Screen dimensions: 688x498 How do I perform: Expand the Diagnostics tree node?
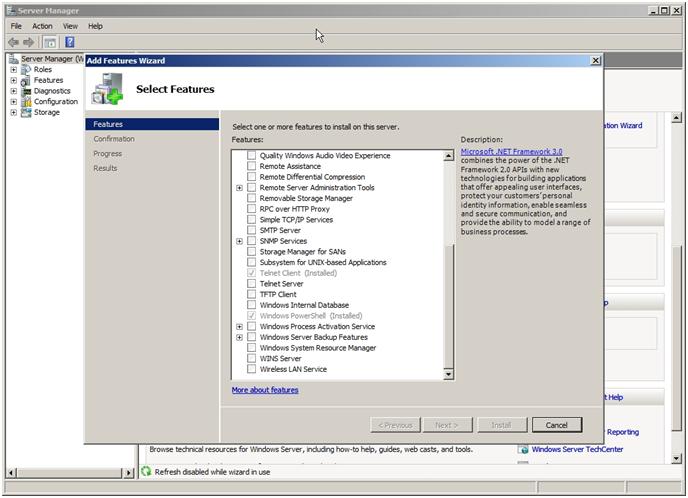coord(14,91)
